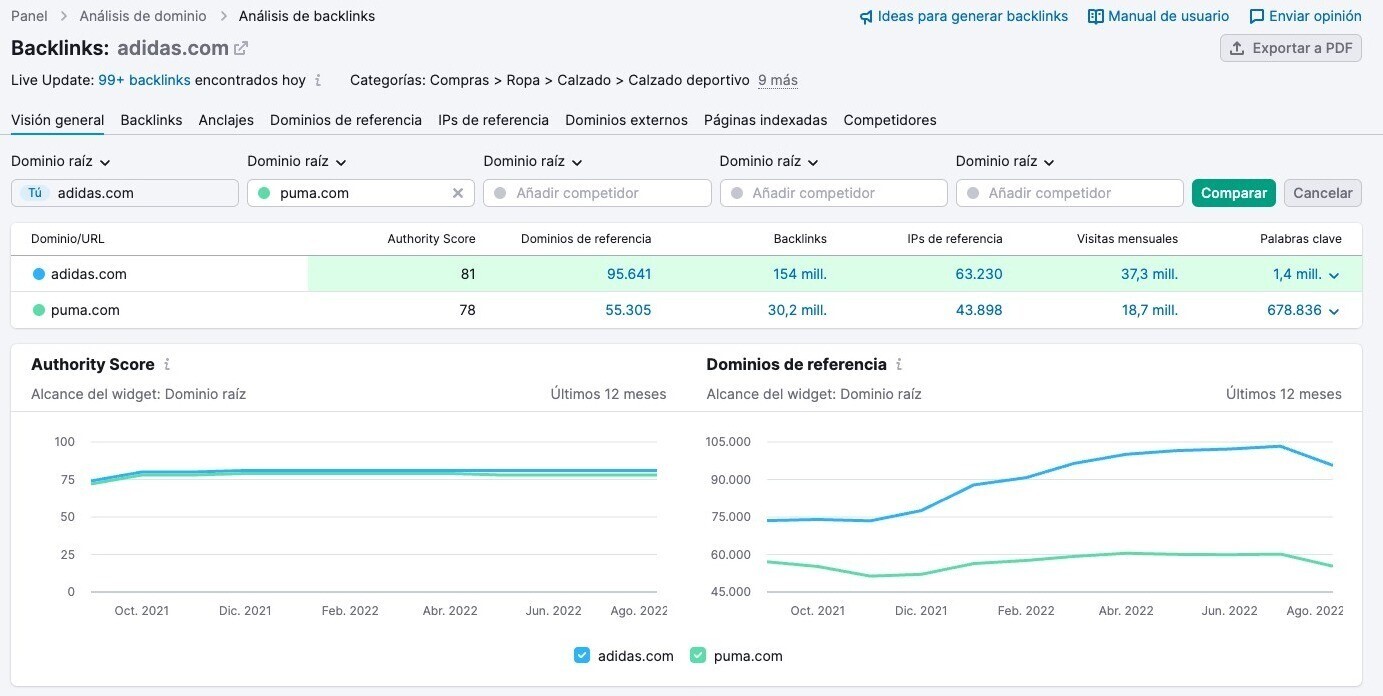This screenshot has height=696, width=1383.
Task: Open the Anclajes tab
Action: pyautogui.click(x=226, y=120)
